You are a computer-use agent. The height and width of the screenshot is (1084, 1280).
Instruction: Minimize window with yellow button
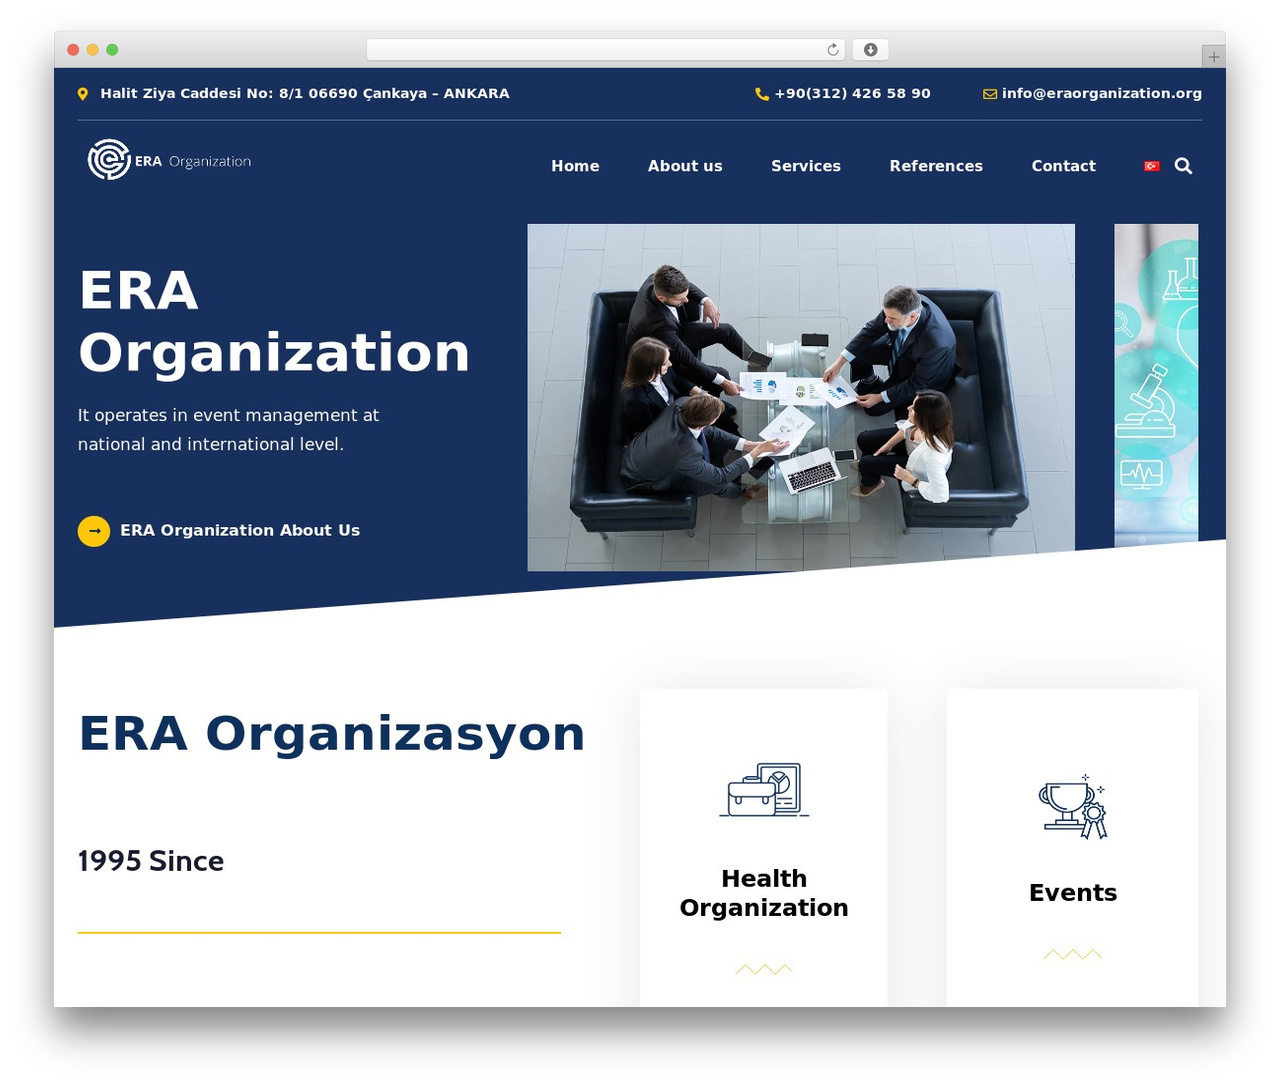[93, 50]
